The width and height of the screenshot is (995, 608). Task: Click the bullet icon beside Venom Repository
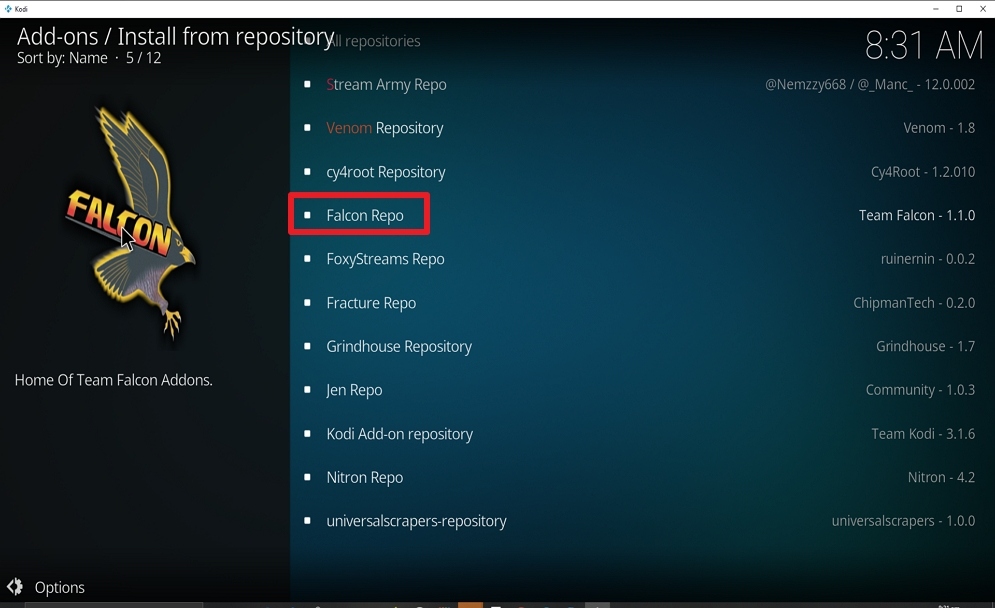tap(307, 128)
